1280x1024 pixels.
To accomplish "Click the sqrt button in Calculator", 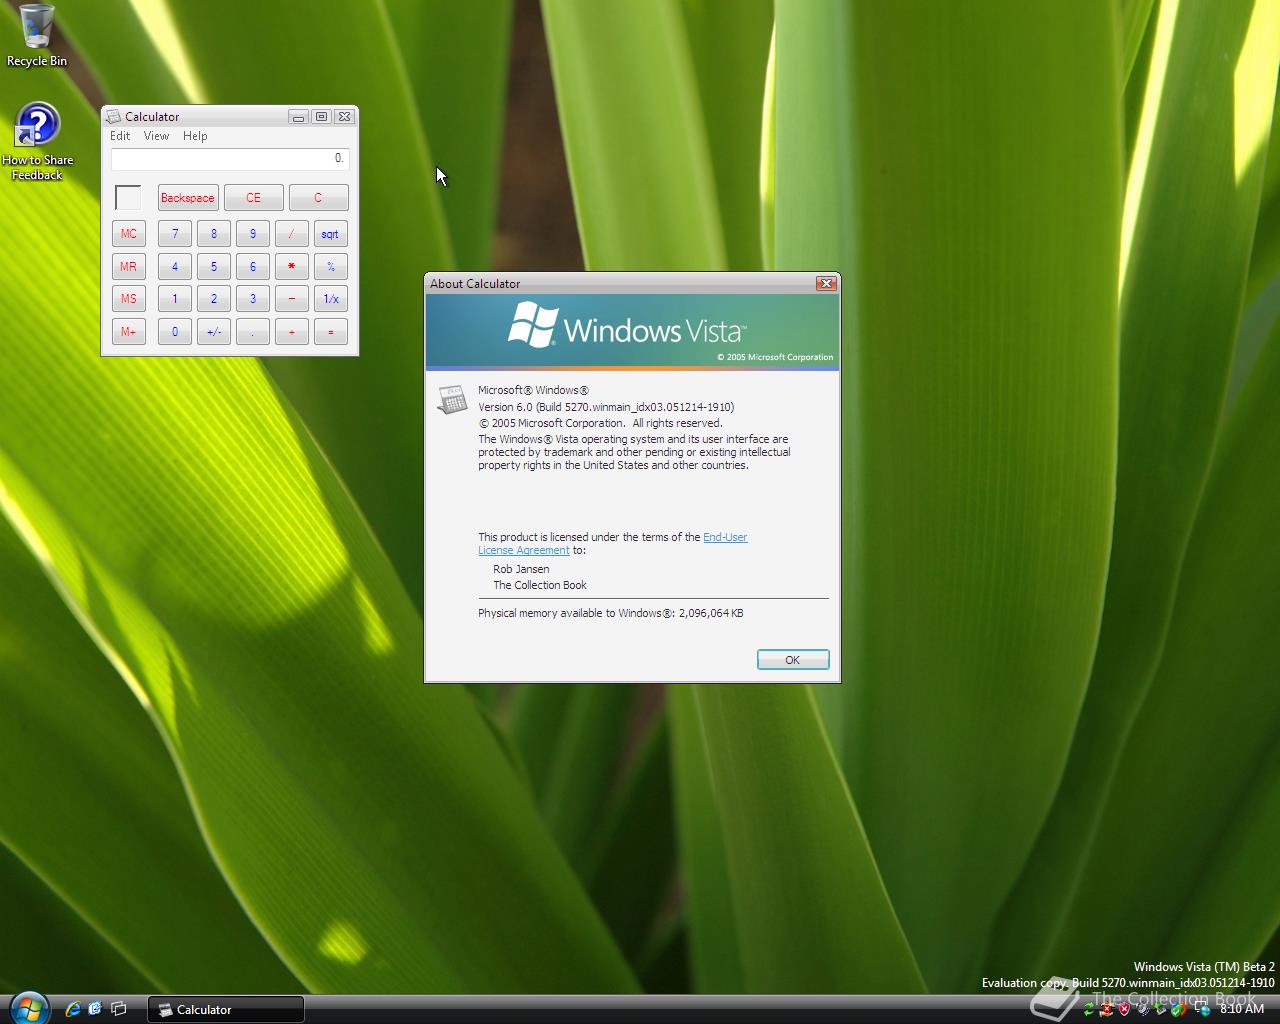I will [x=331, y=234].
